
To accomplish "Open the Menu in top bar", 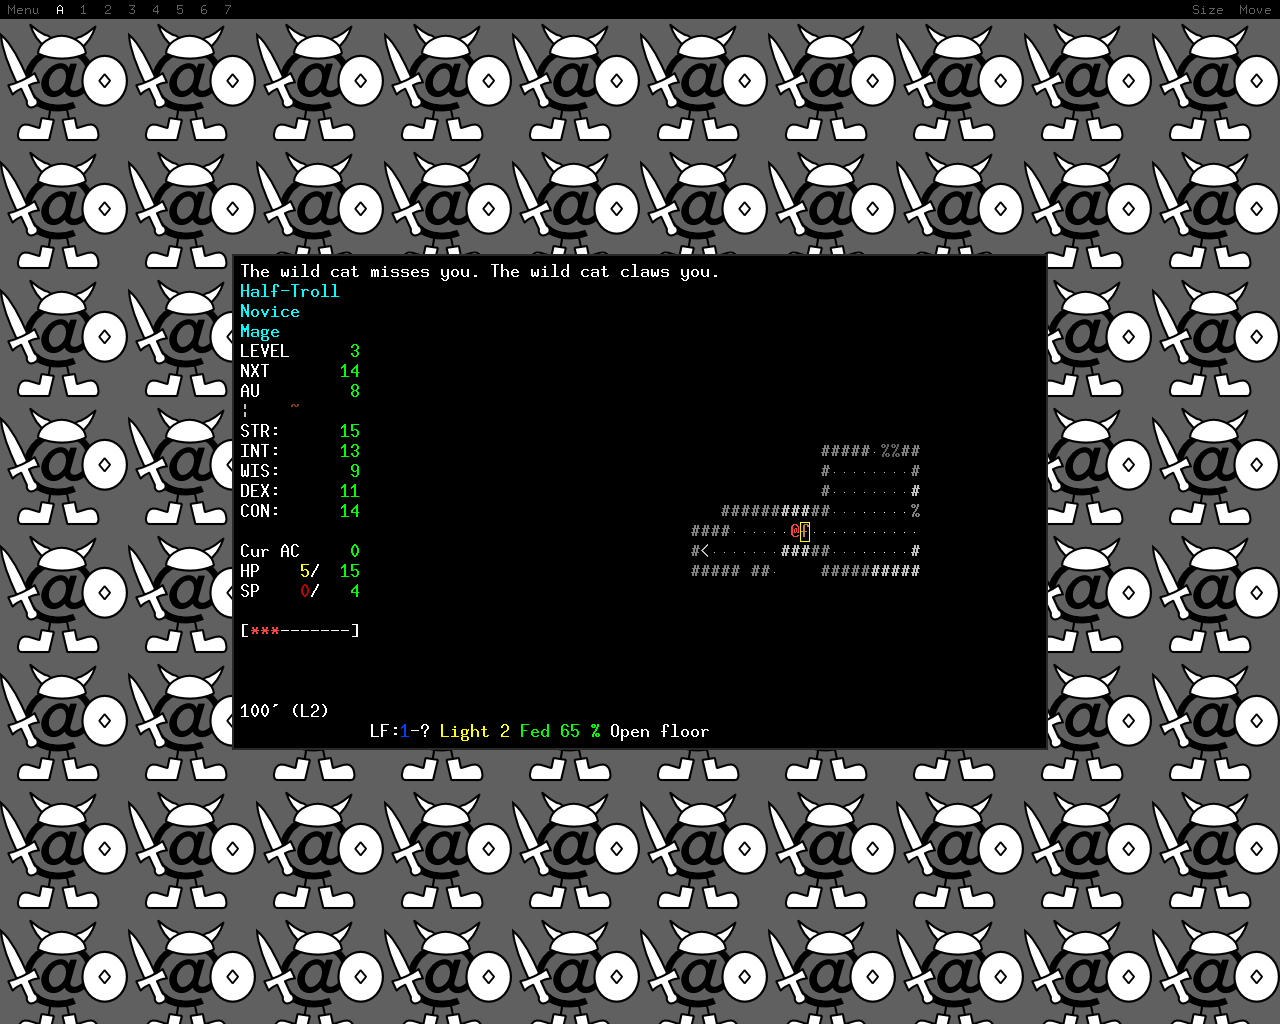I will pos(23,9).
